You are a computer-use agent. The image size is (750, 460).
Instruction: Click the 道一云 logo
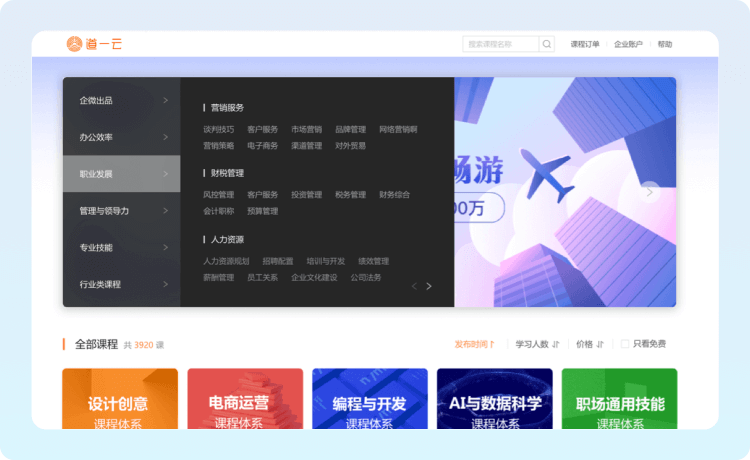pos(94,44)
